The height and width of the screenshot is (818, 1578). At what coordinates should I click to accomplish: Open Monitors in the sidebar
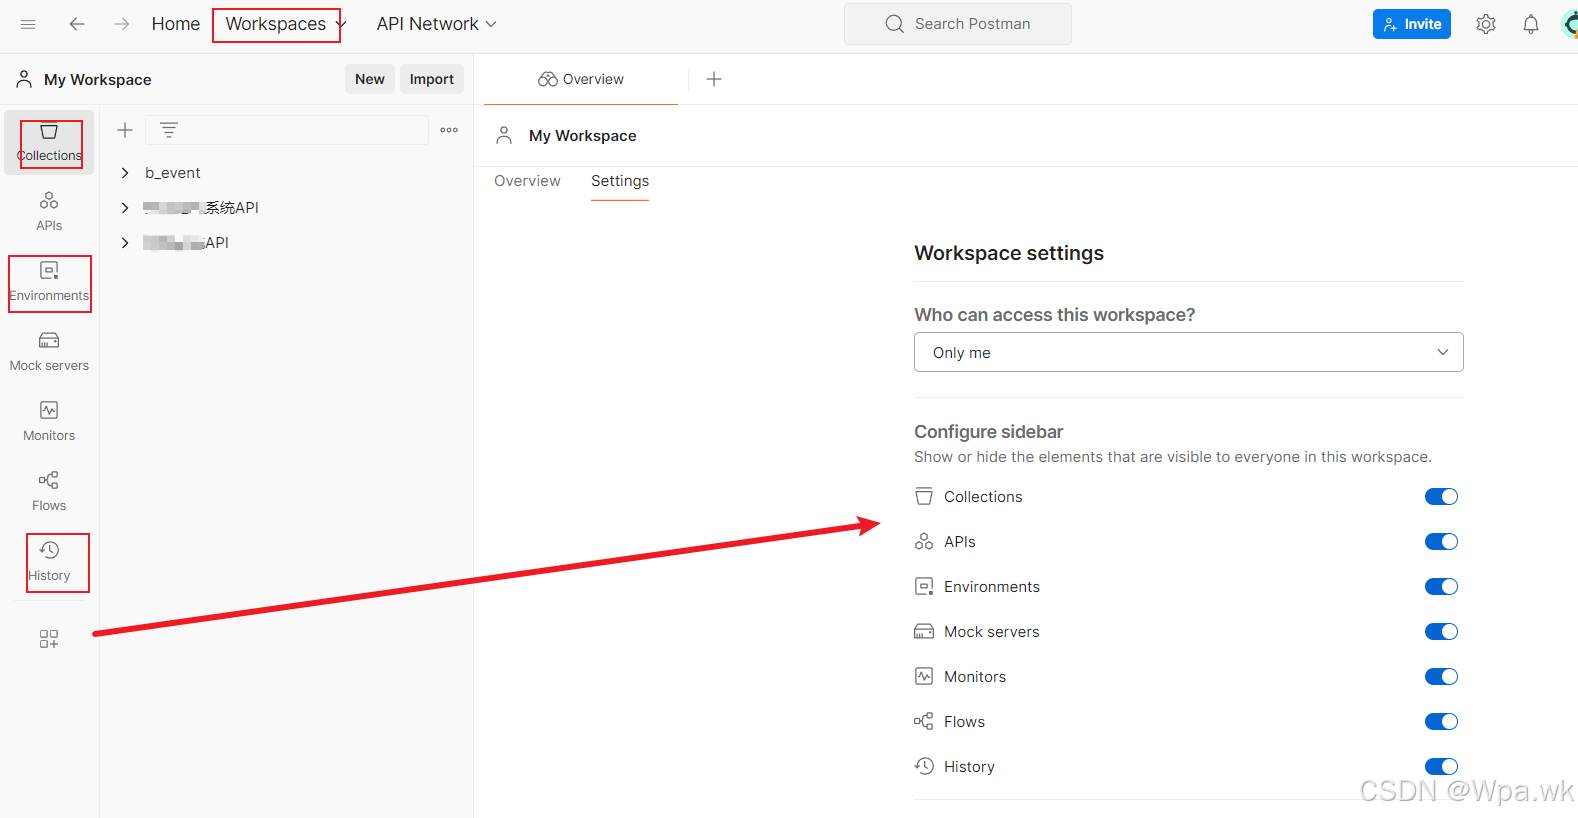[49, 422]
